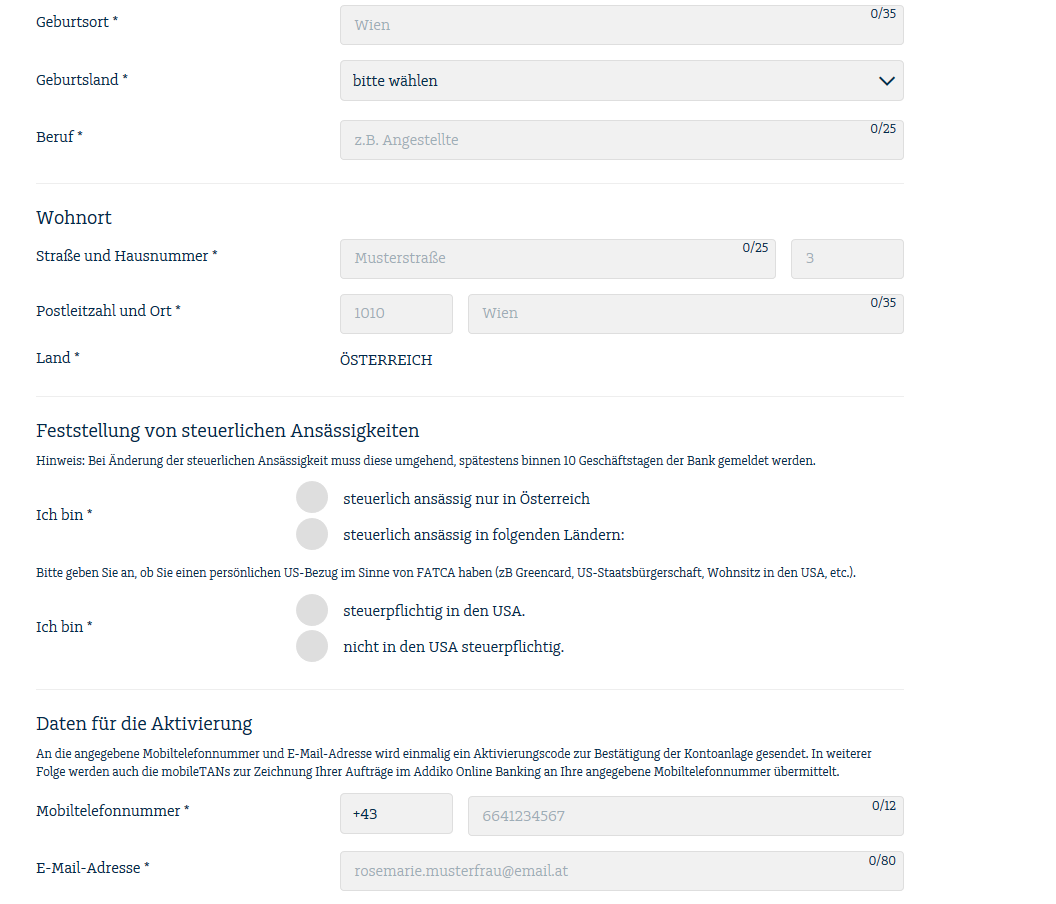Viewport: 1056px width, 904px height.
Task: Select "steuerpflichtig in den USA"
Action: pos(312,609)
